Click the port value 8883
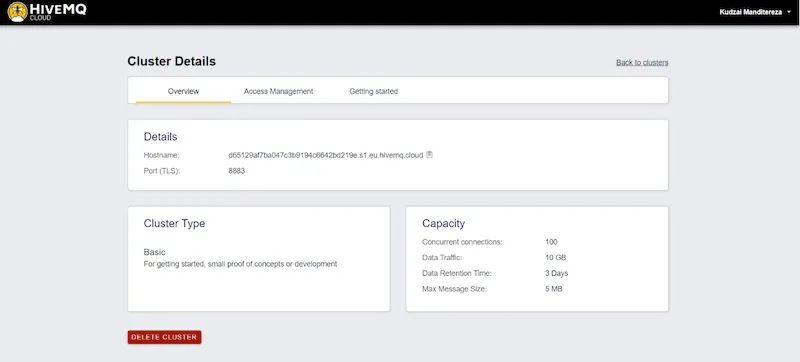Image resolution: width=800 pixels, height=362 pixels. (x=237, y=171)
